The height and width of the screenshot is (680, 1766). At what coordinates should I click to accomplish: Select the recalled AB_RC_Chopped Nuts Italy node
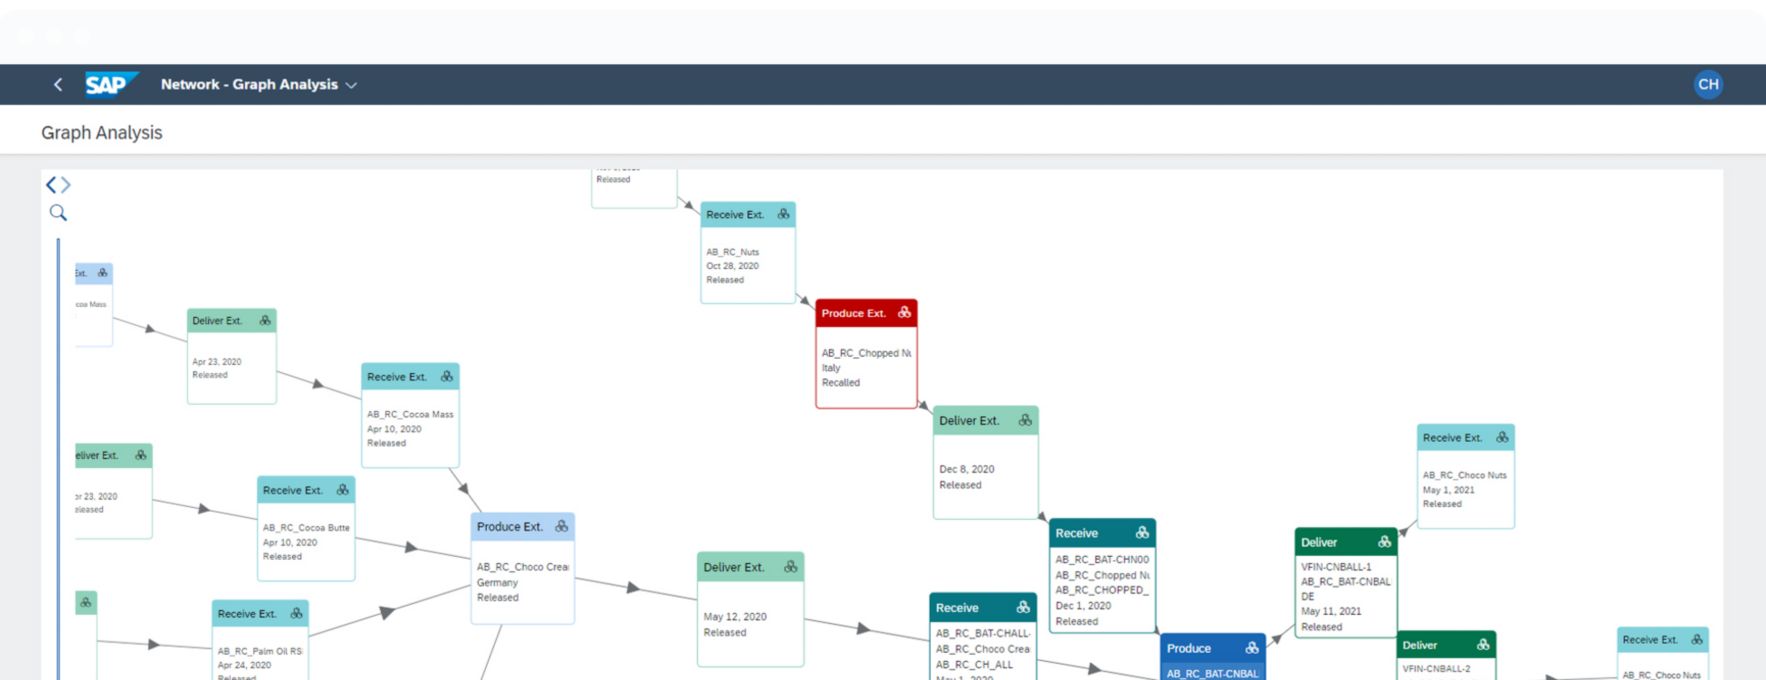pyautogui.click(x=866, y=368)
